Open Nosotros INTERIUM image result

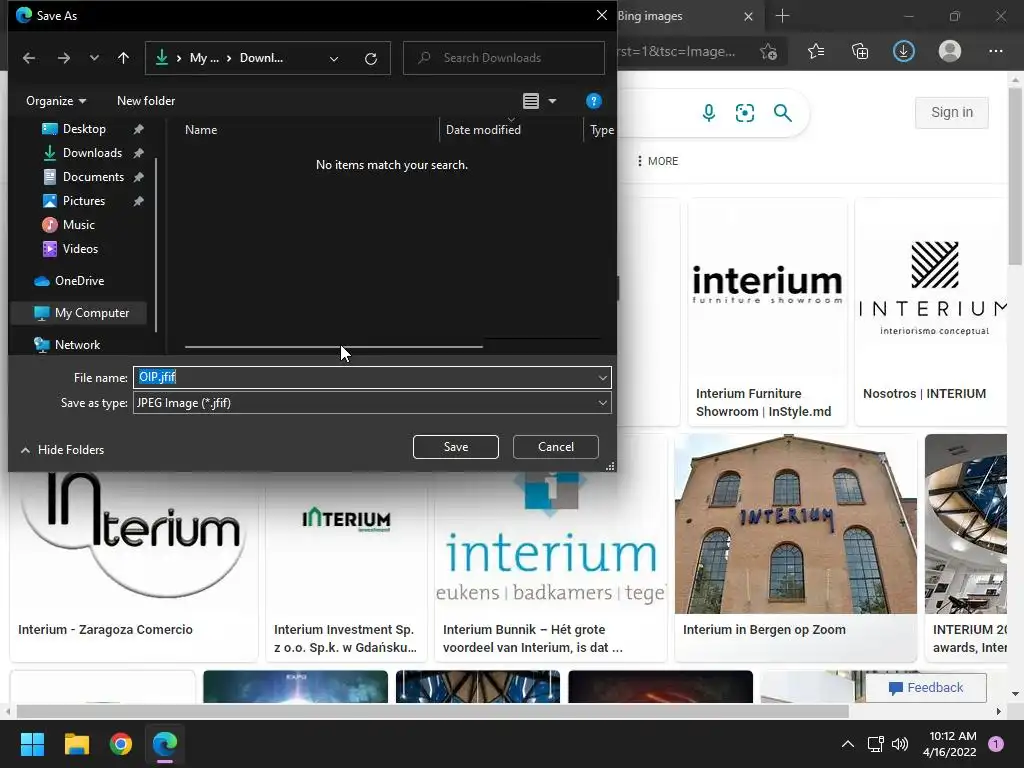(931, 312)
